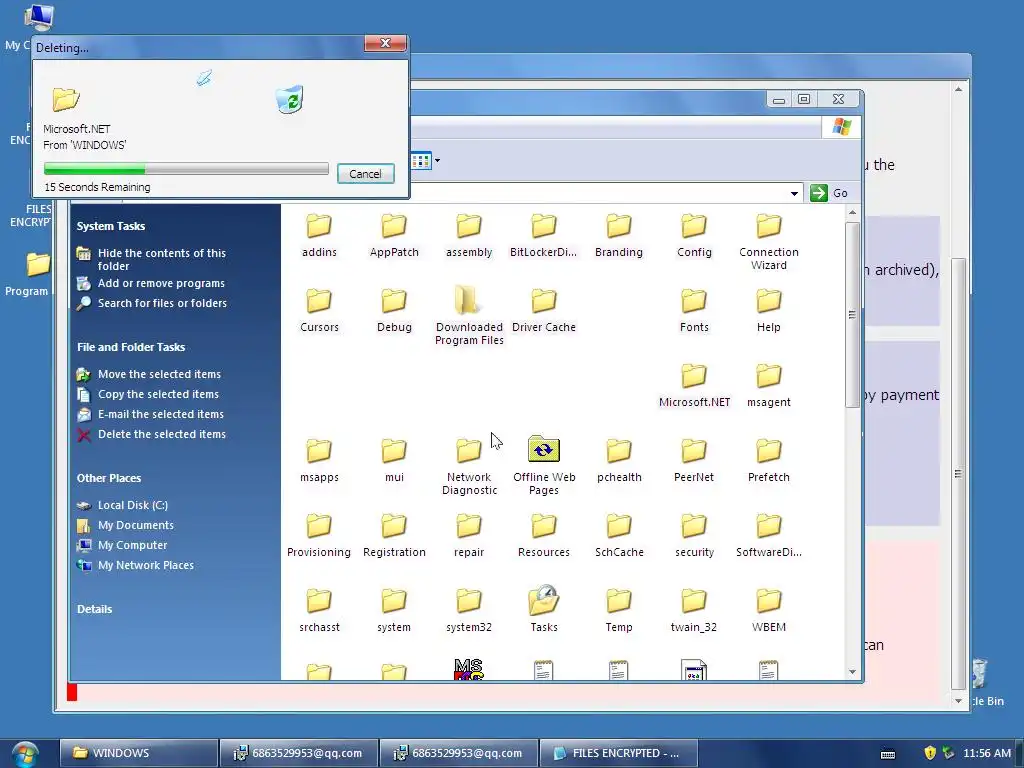The image size is (1024, 768).
Task: Open the Start menu orb
Action: click(25, 754)
